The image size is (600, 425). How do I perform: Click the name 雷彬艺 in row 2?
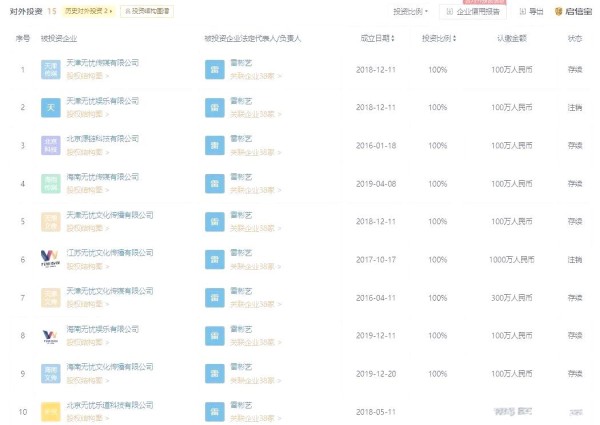click(x=241, y=101)
